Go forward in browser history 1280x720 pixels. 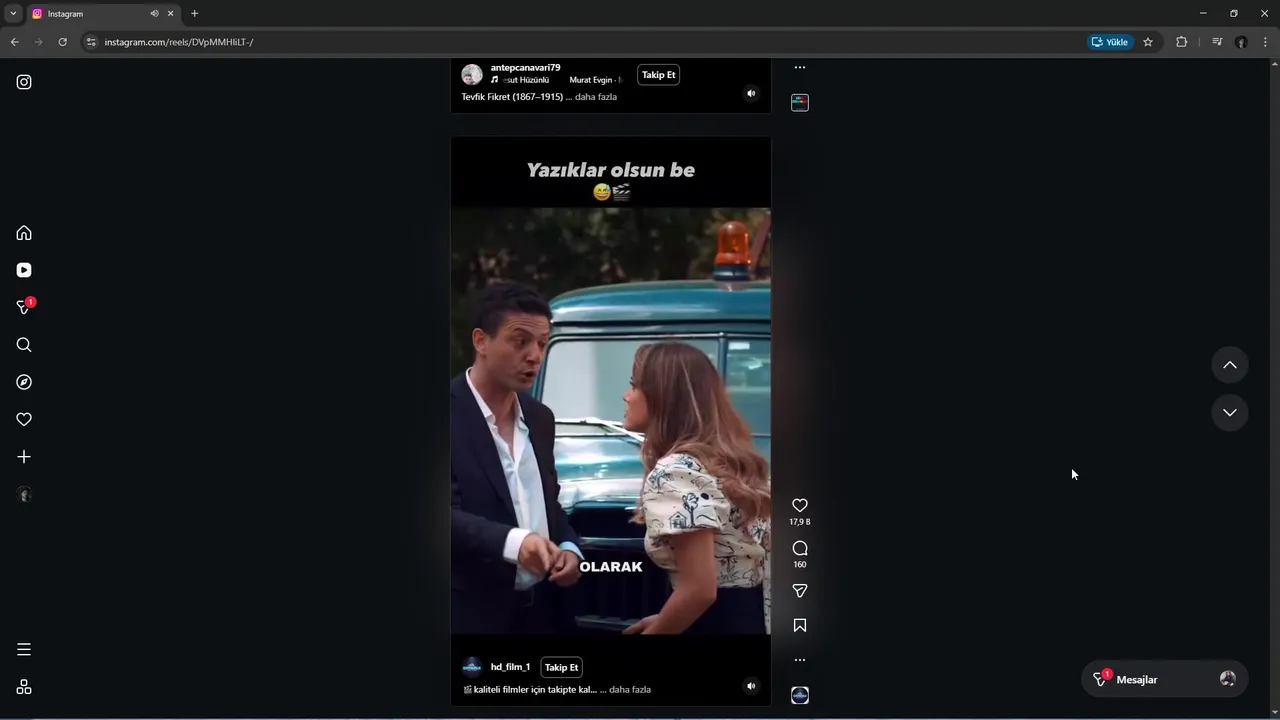tap(38, 42)
